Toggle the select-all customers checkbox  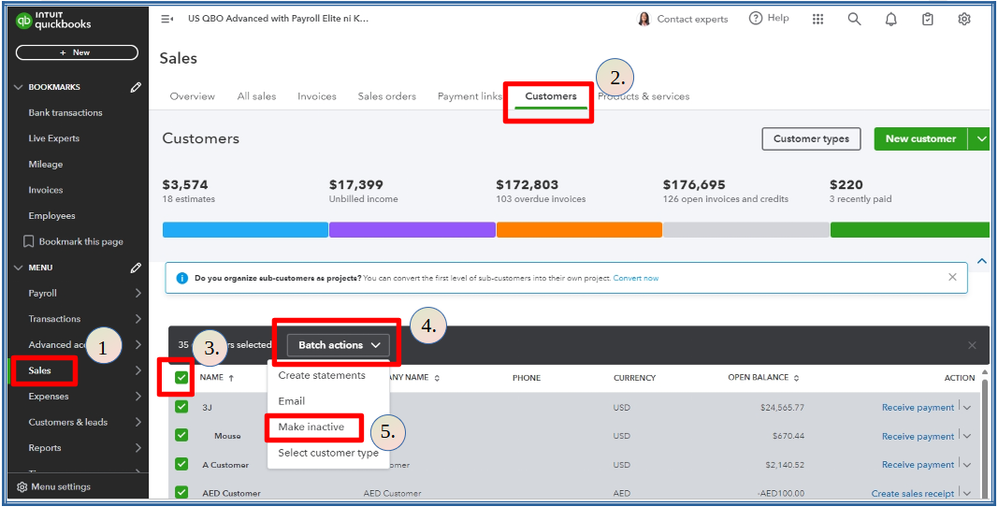point(182,378)
